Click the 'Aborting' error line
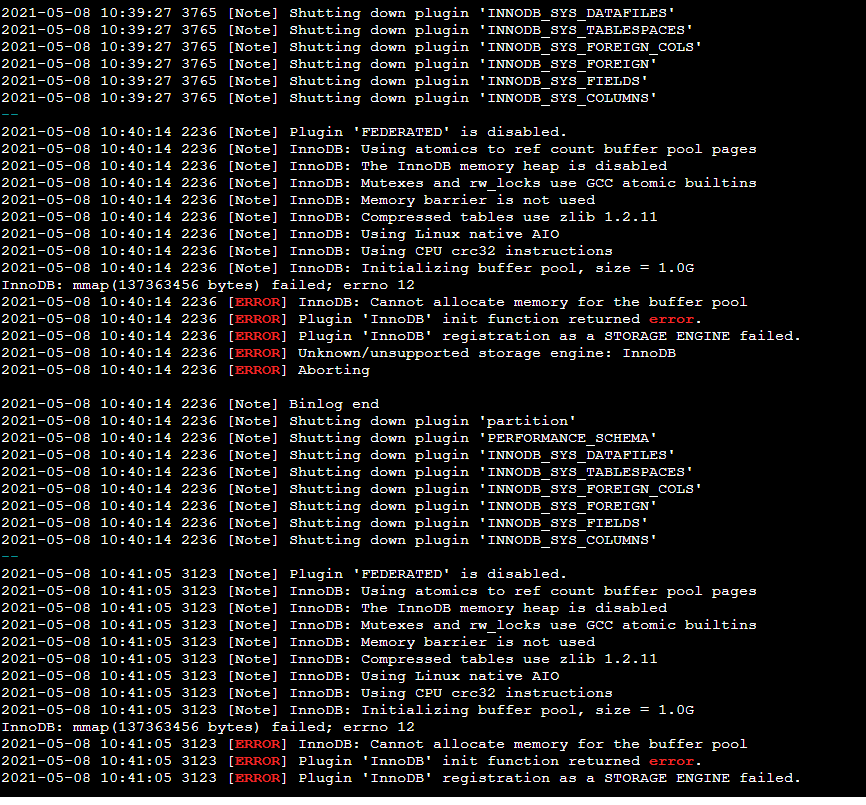Viewport: 866px width, 805px height. pyautogui.click(x=186, y=370)
